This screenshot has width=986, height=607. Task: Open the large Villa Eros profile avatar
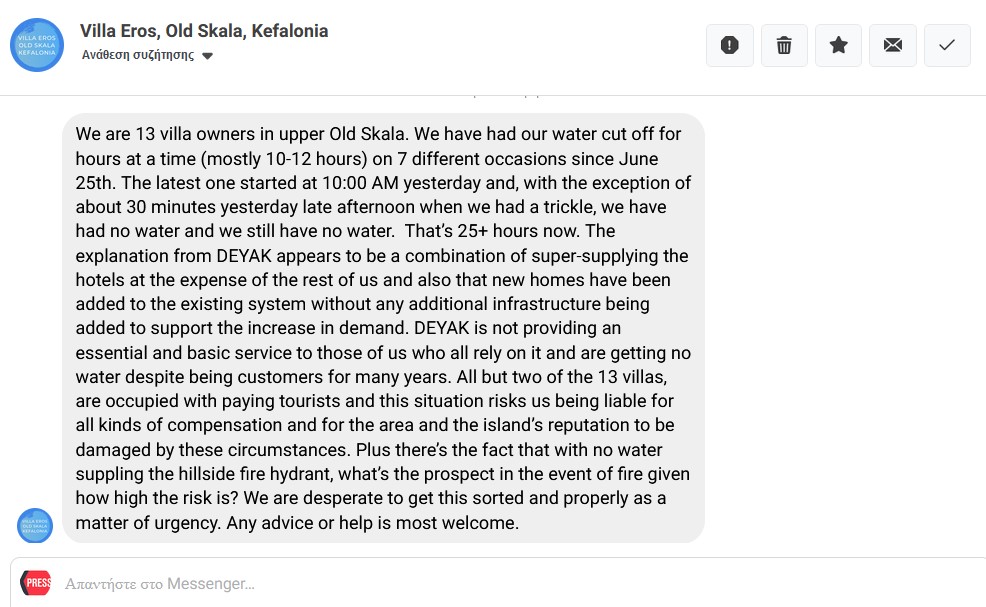[36, 45]
